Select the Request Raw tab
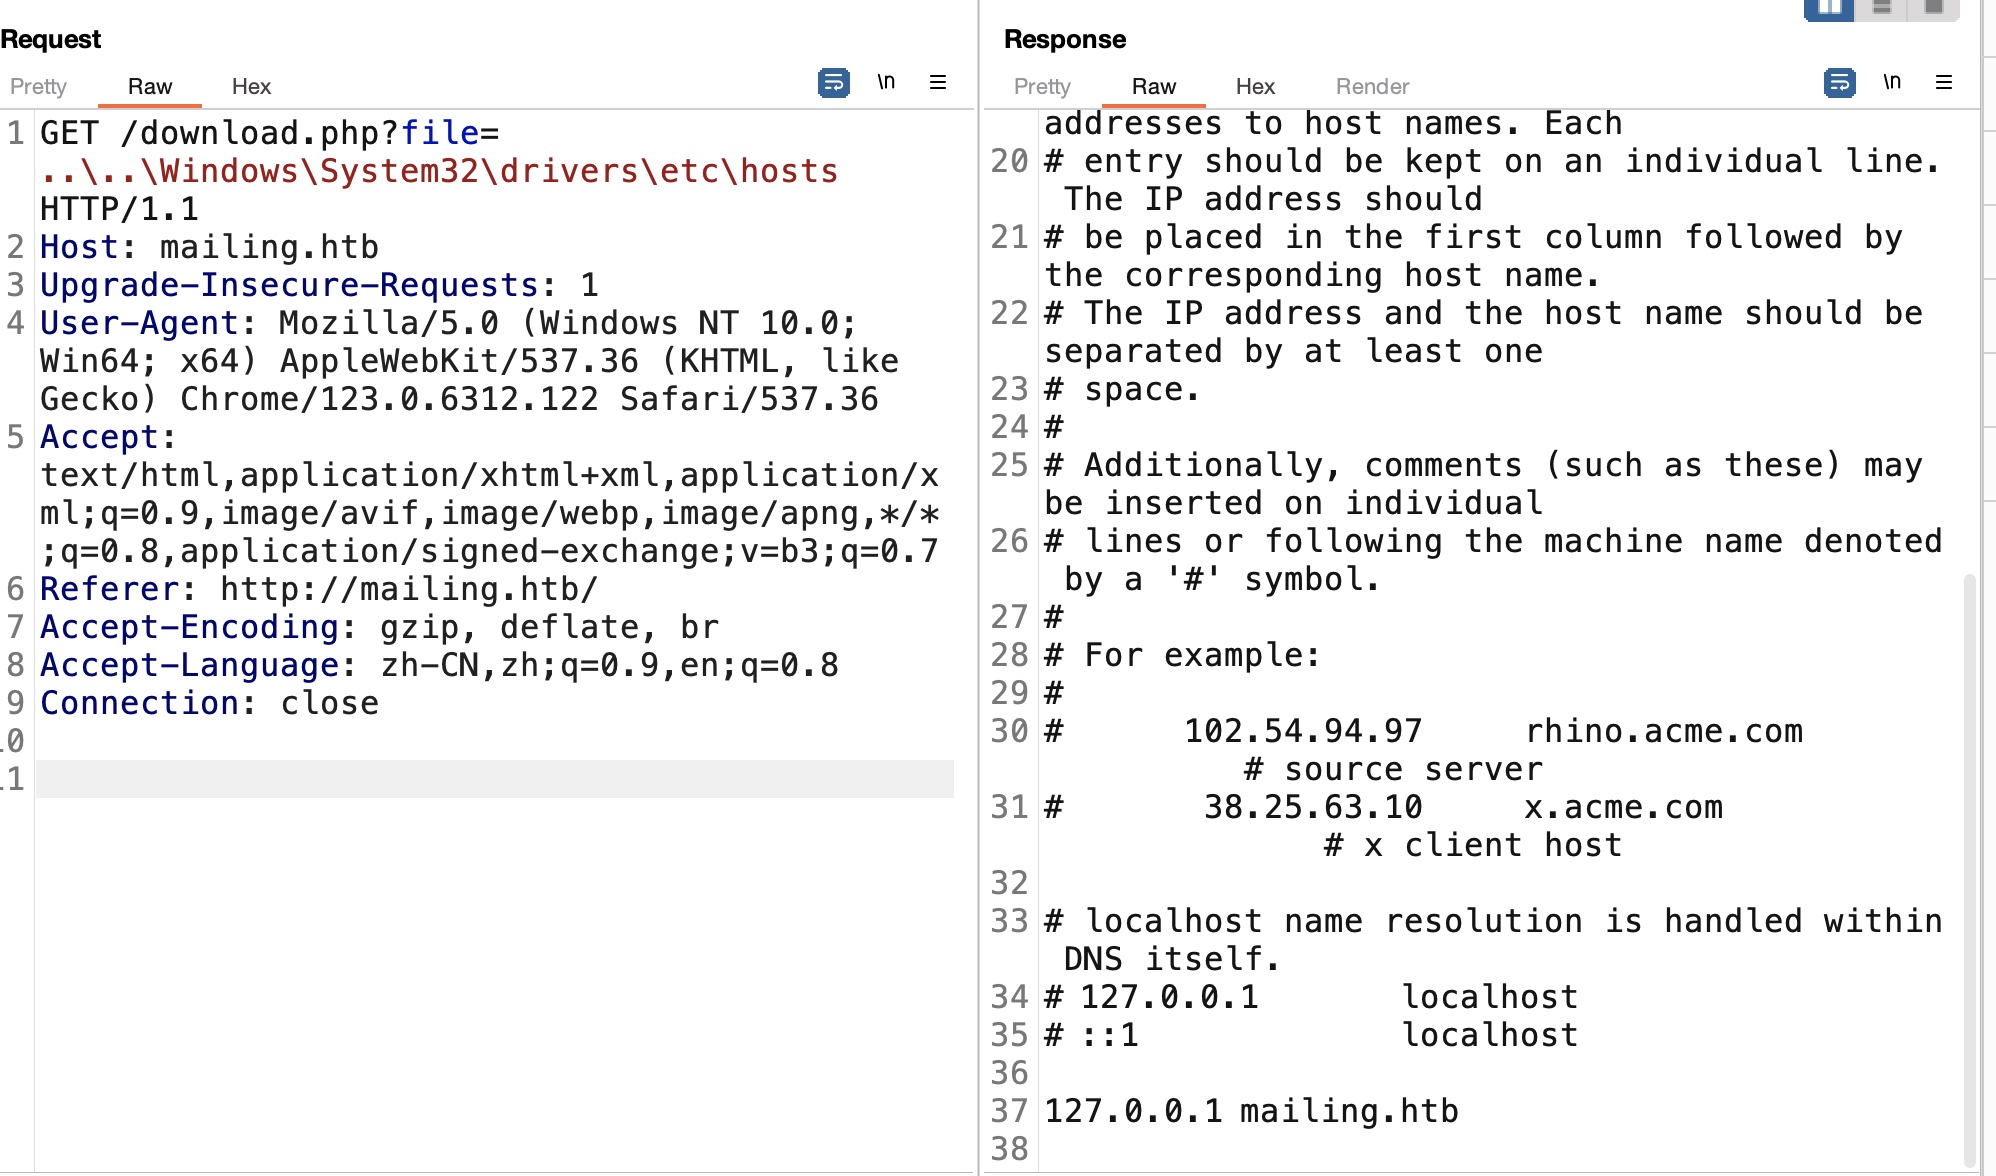The height and width of the screenshot is (1176, 1996). tap(150, 86)
